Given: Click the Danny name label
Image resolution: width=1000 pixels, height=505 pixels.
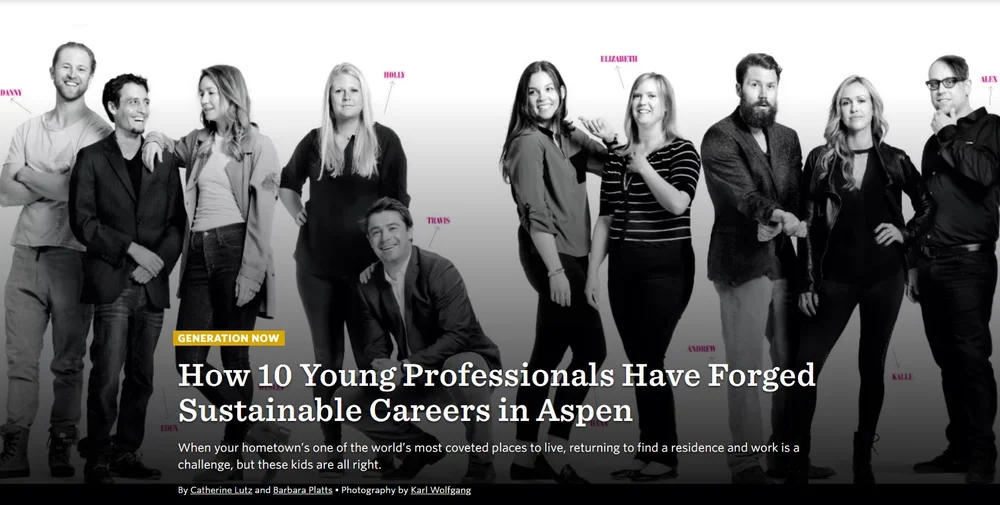Looking at the screenshot, I should [11, 93].
